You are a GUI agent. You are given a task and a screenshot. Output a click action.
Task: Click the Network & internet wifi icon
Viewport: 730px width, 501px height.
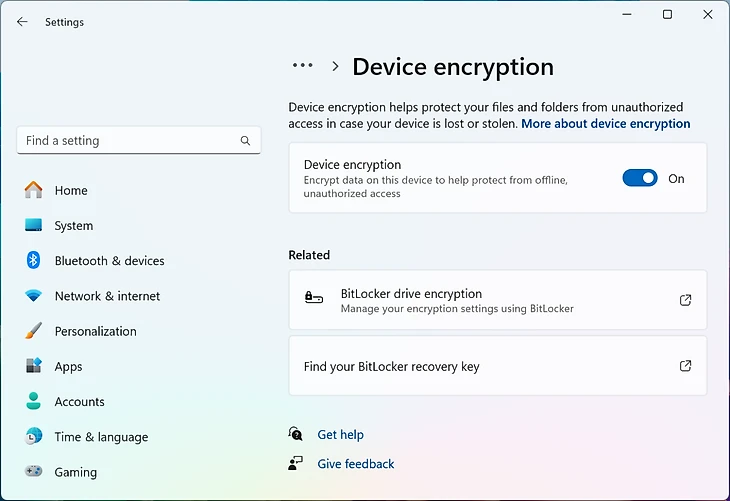[x=34, y=296]
